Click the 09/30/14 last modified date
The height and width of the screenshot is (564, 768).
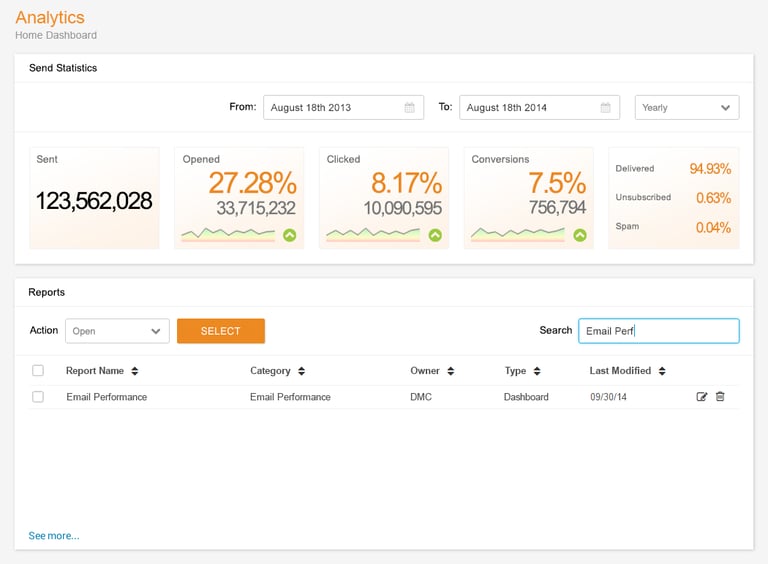608,397
